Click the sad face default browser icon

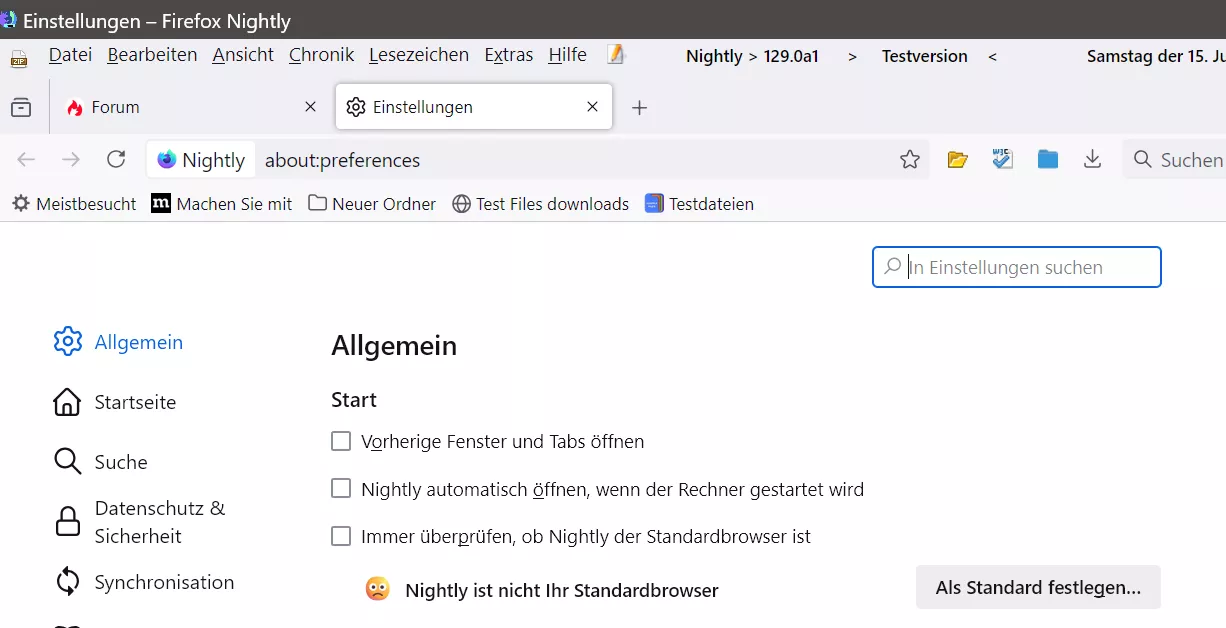coord(377,588)
